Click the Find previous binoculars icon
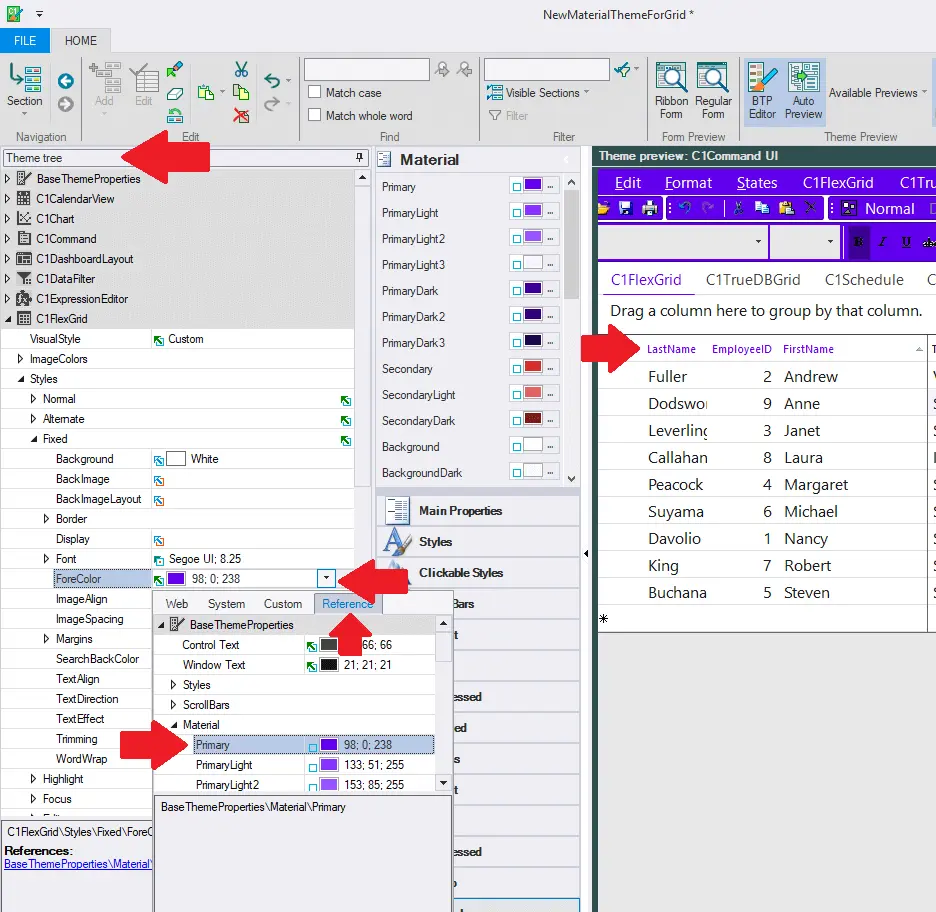This screenshot has height=912, width=936. [x=442, y=70]
